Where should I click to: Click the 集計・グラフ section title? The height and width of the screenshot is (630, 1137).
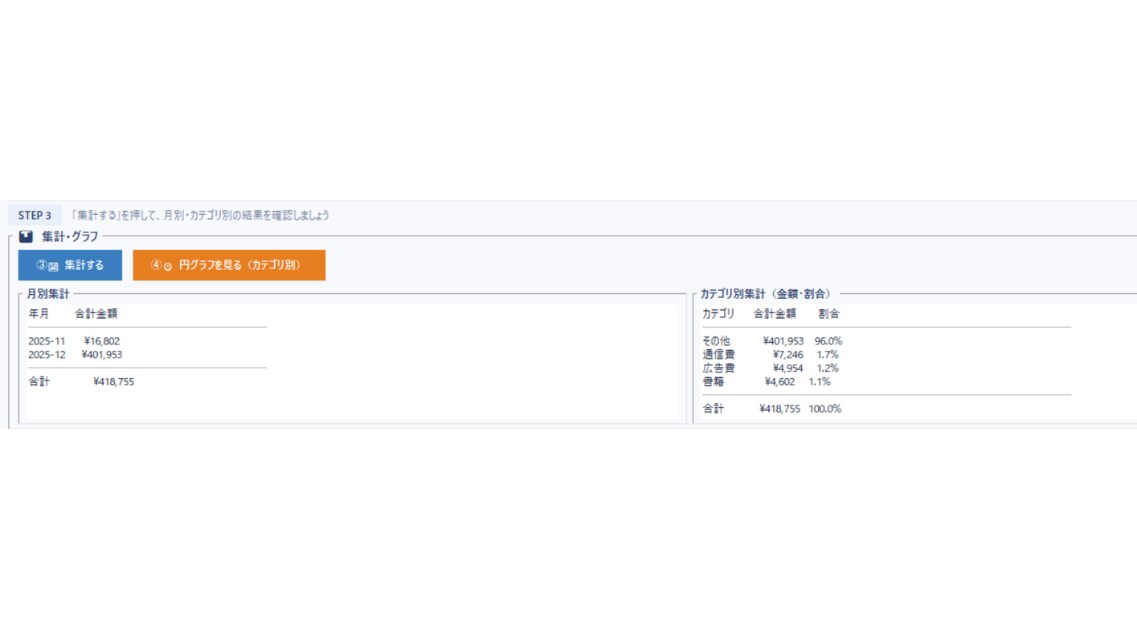tap(70, 236)
